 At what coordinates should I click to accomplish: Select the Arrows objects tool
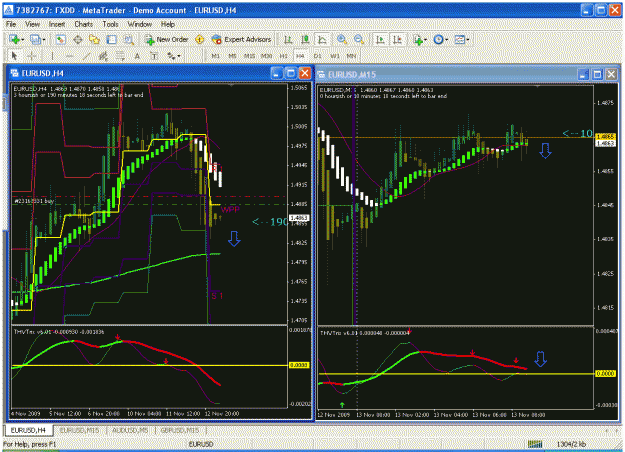click(171, 56)
